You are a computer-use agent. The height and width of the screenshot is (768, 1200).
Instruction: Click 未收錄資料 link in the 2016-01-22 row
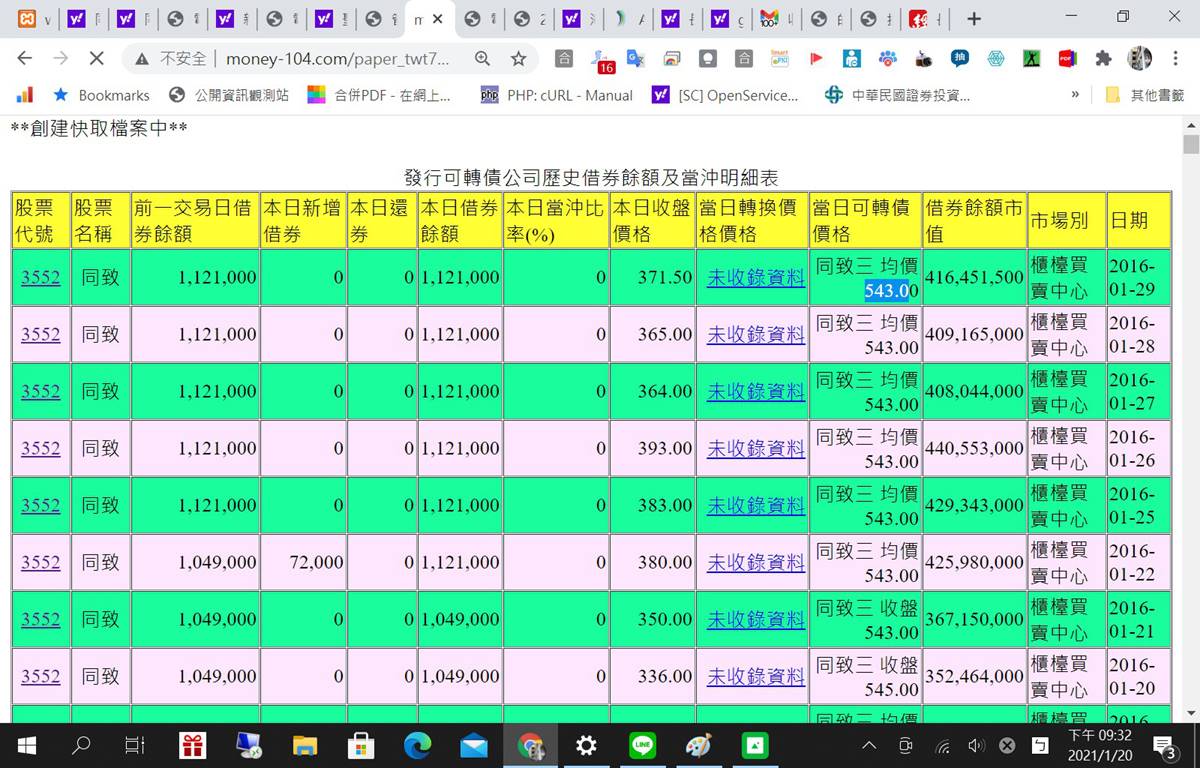point(755,562)
